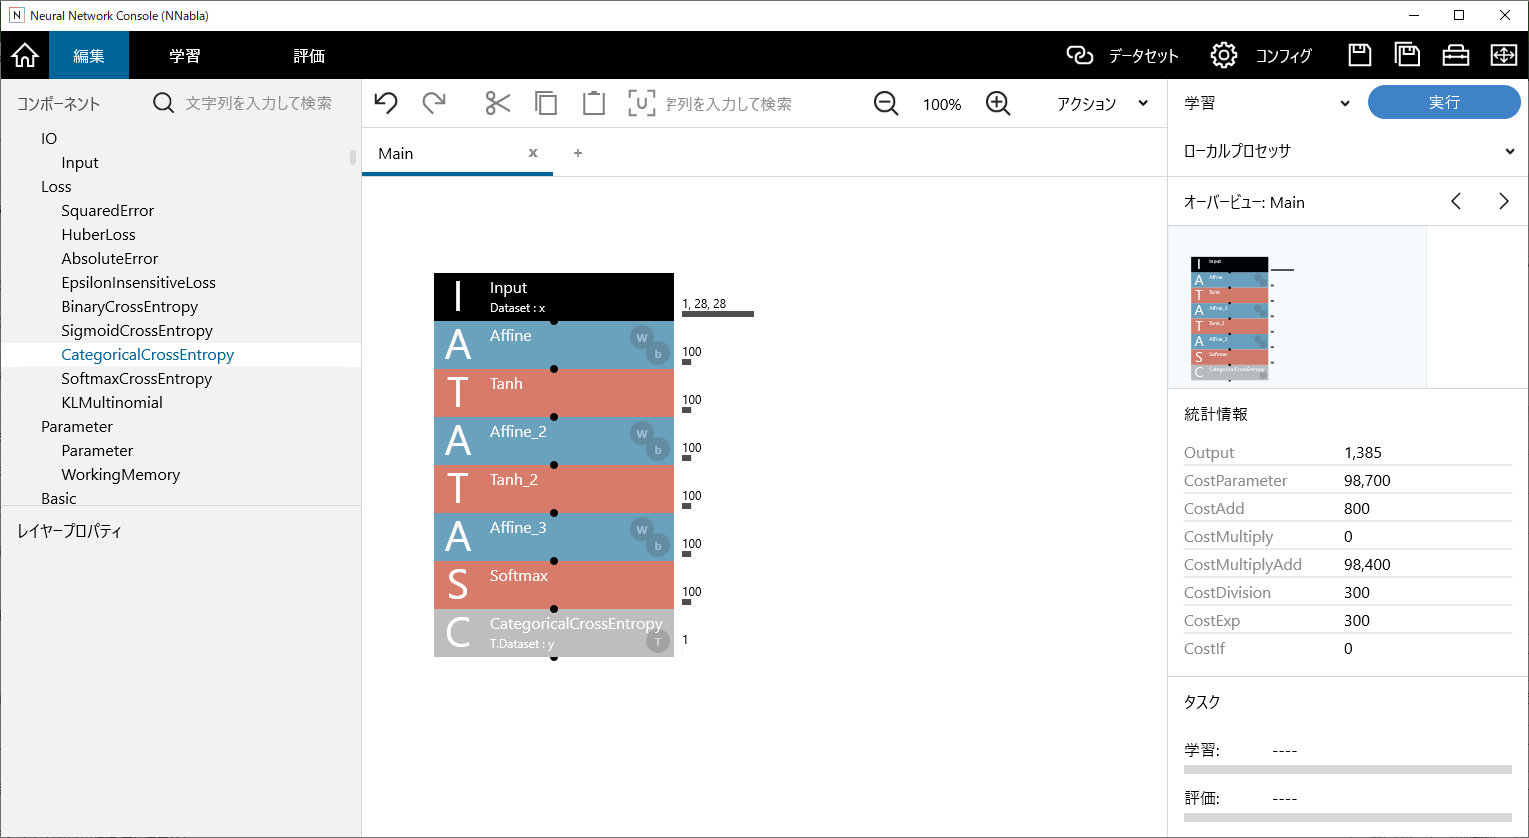Click the Undo arrow icon
Viewport: 1529px width, 838px height.
(386, 103)
